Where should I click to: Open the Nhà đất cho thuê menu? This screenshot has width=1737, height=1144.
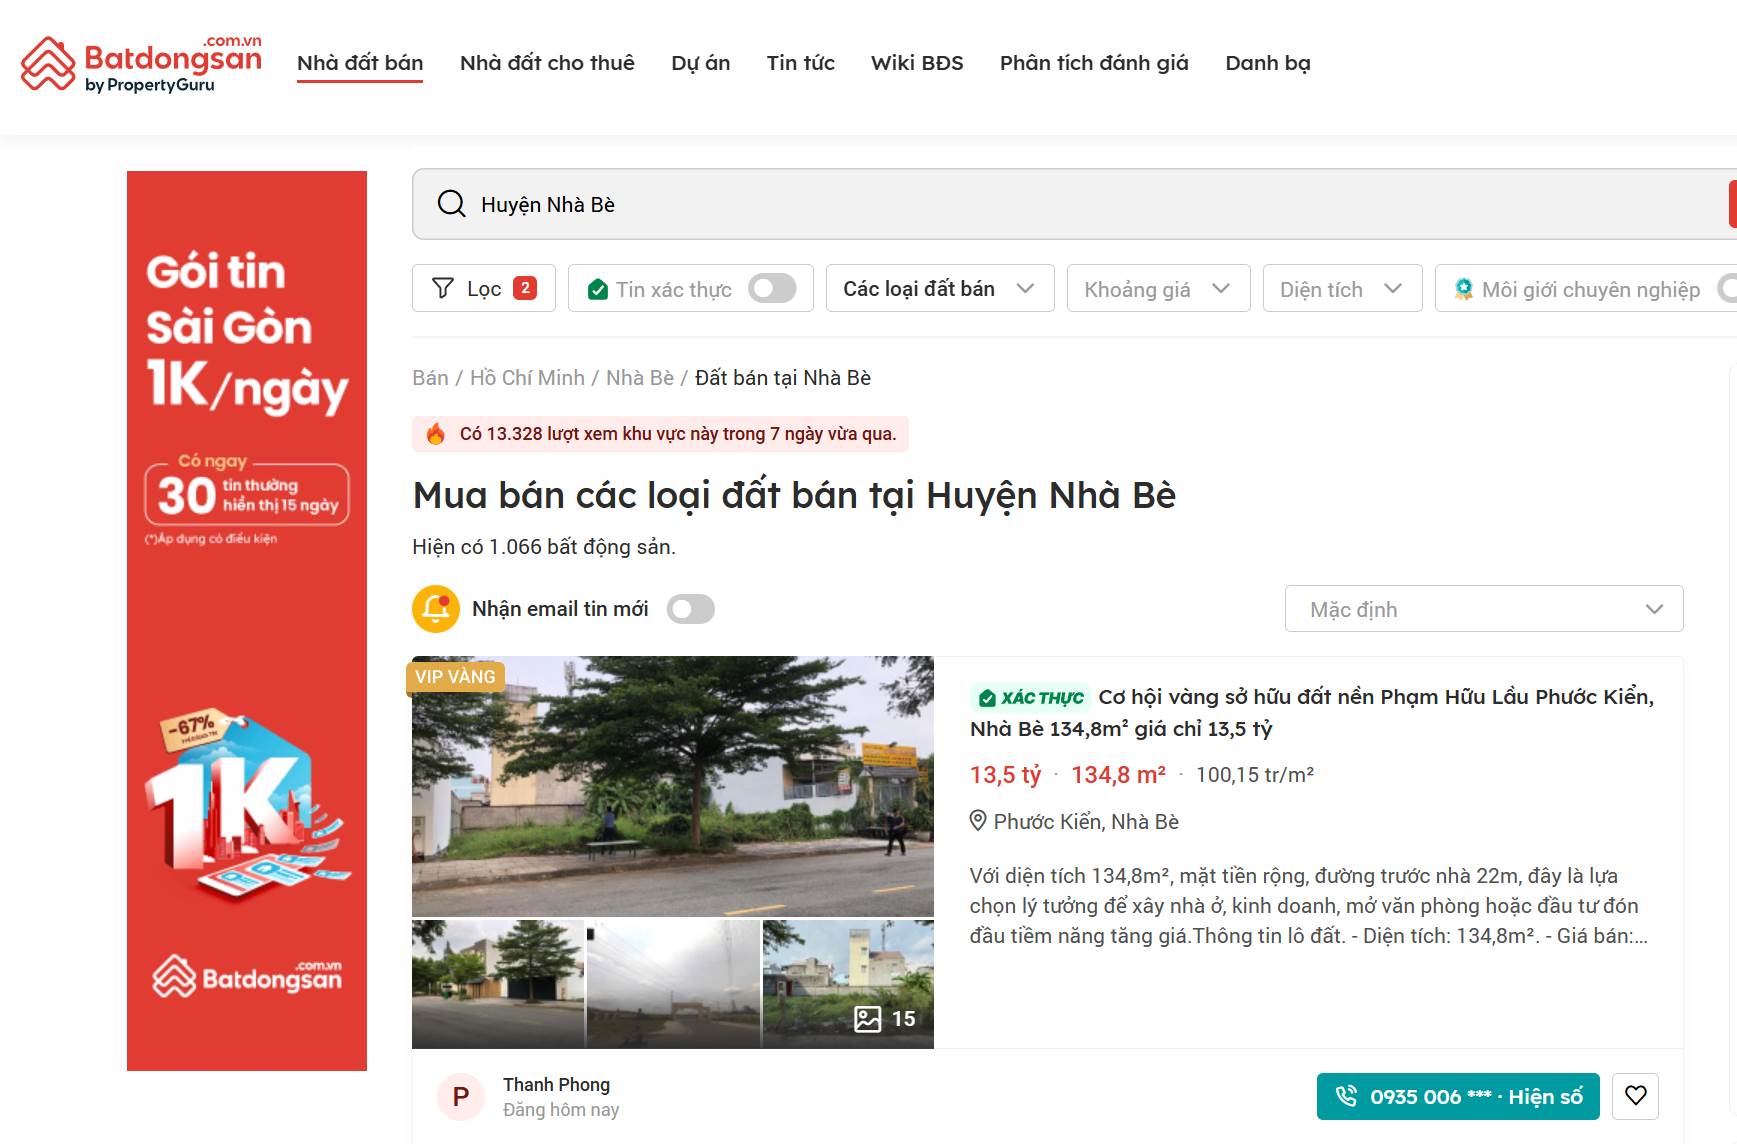tap(547, 63)
